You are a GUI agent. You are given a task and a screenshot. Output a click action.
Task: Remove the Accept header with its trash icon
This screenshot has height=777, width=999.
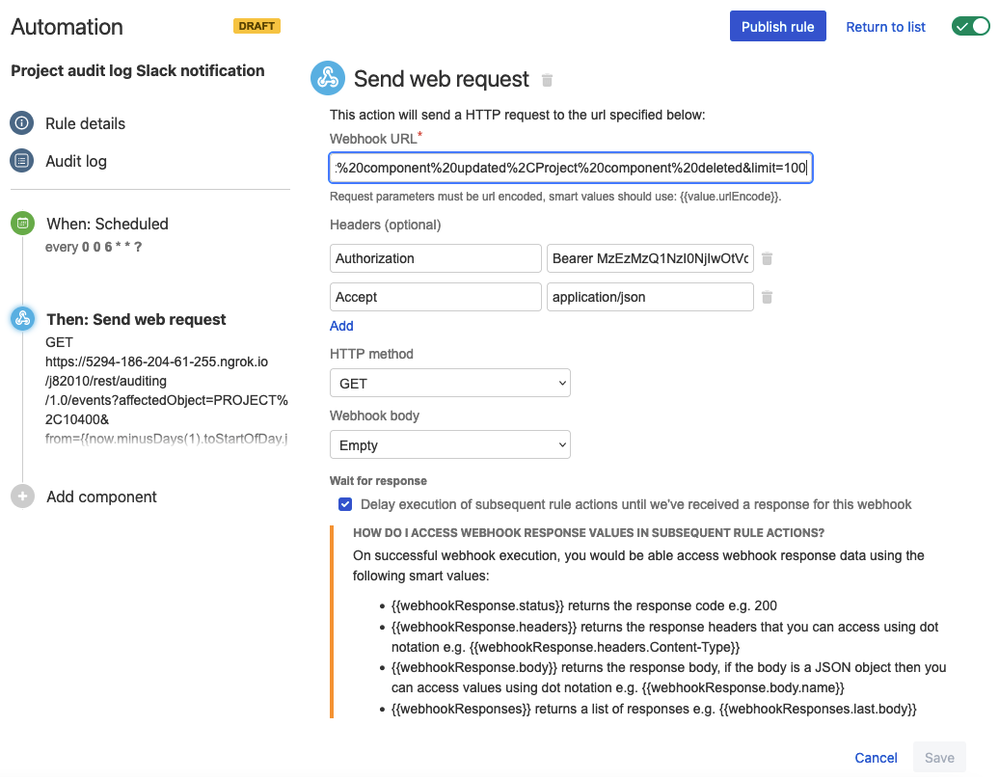(767, 296)
